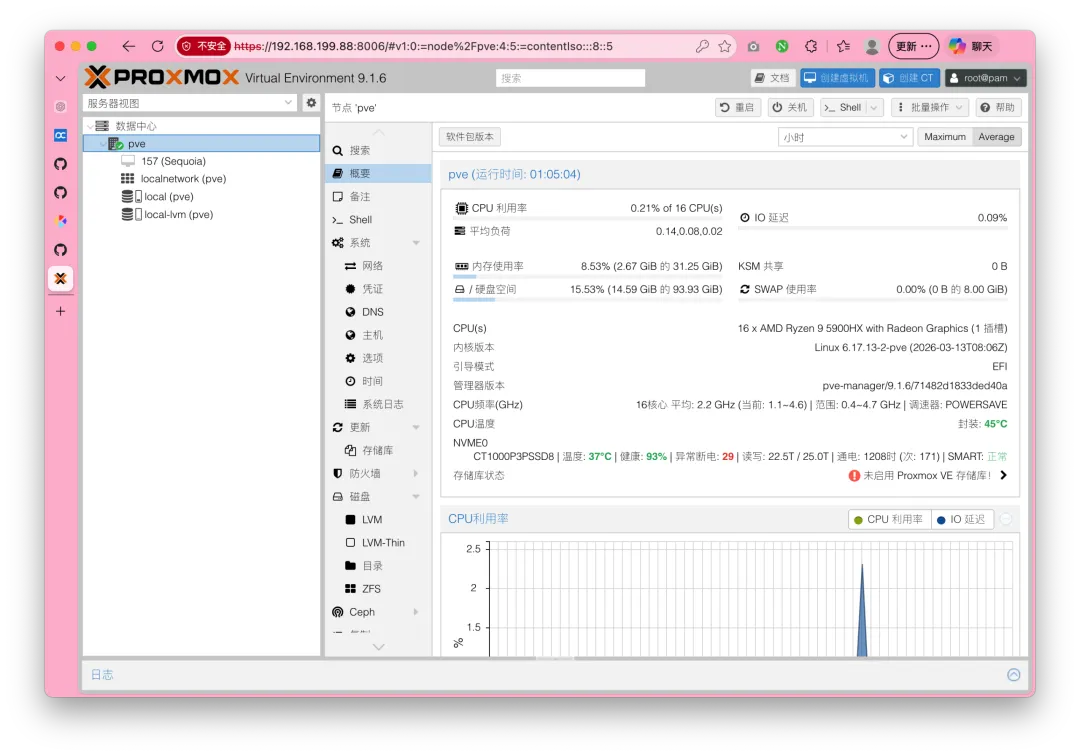Open the password key icon in address bar
The image size is (1080, 756).
[x=702, y=46]
